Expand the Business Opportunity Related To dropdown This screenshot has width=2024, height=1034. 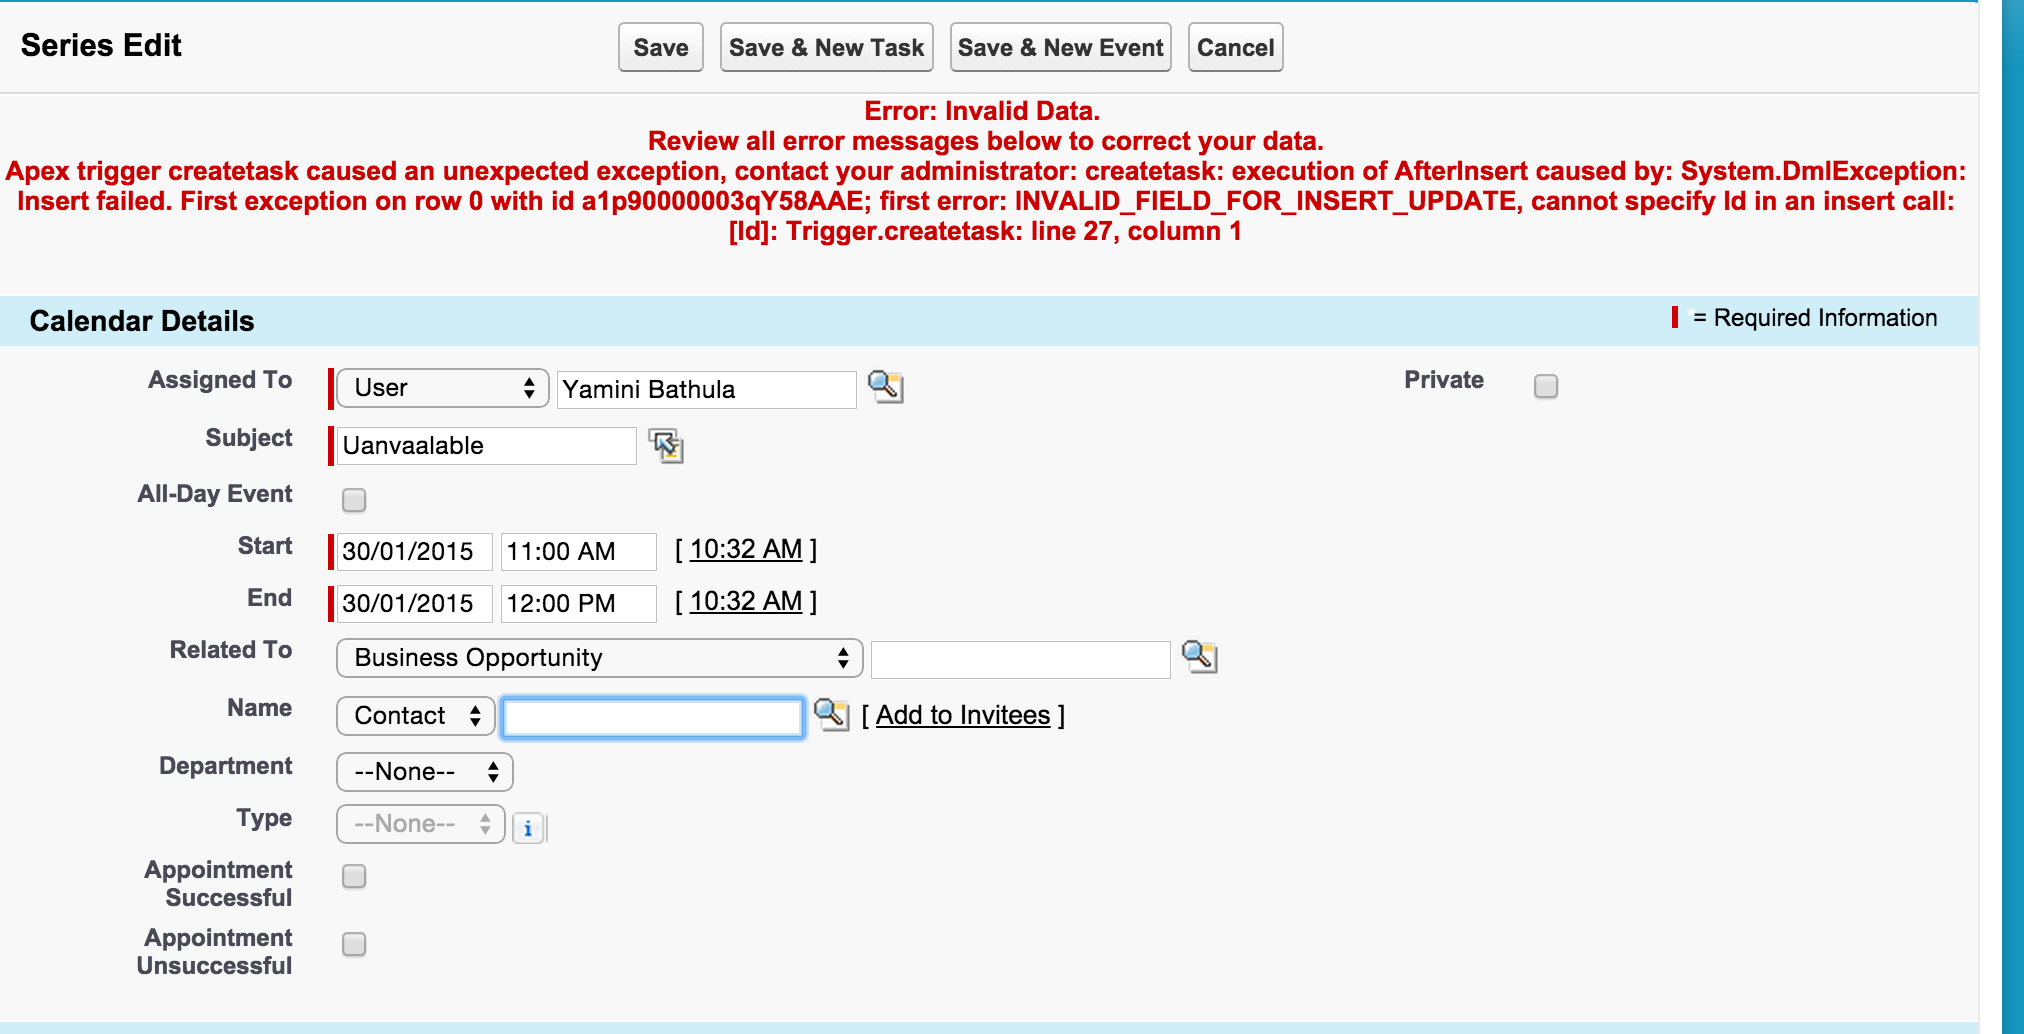point(600,658)
